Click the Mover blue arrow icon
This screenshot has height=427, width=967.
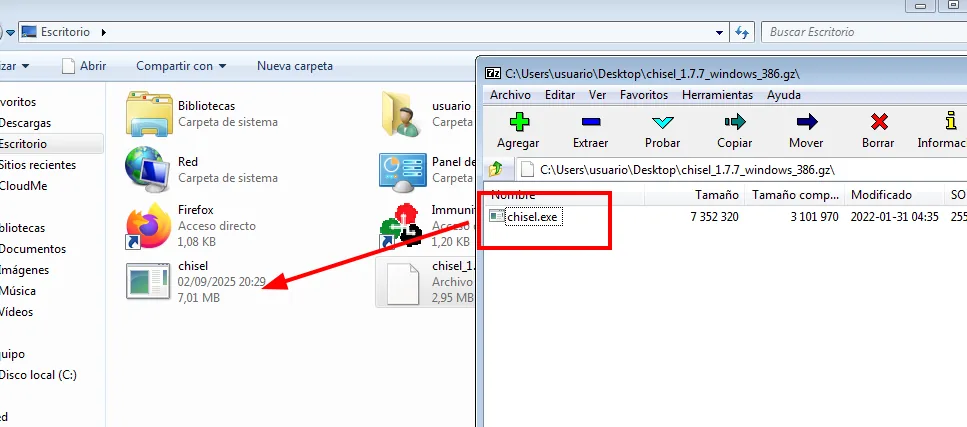(807, 122)
